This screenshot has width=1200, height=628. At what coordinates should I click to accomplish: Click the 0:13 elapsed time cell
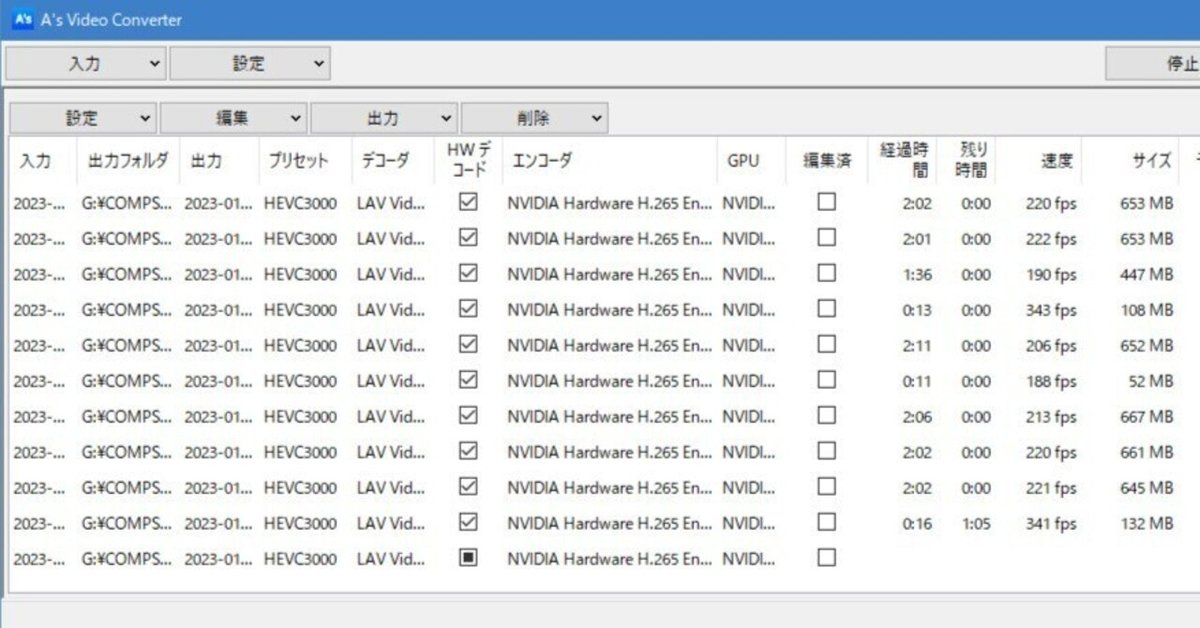tap(917, 311)
